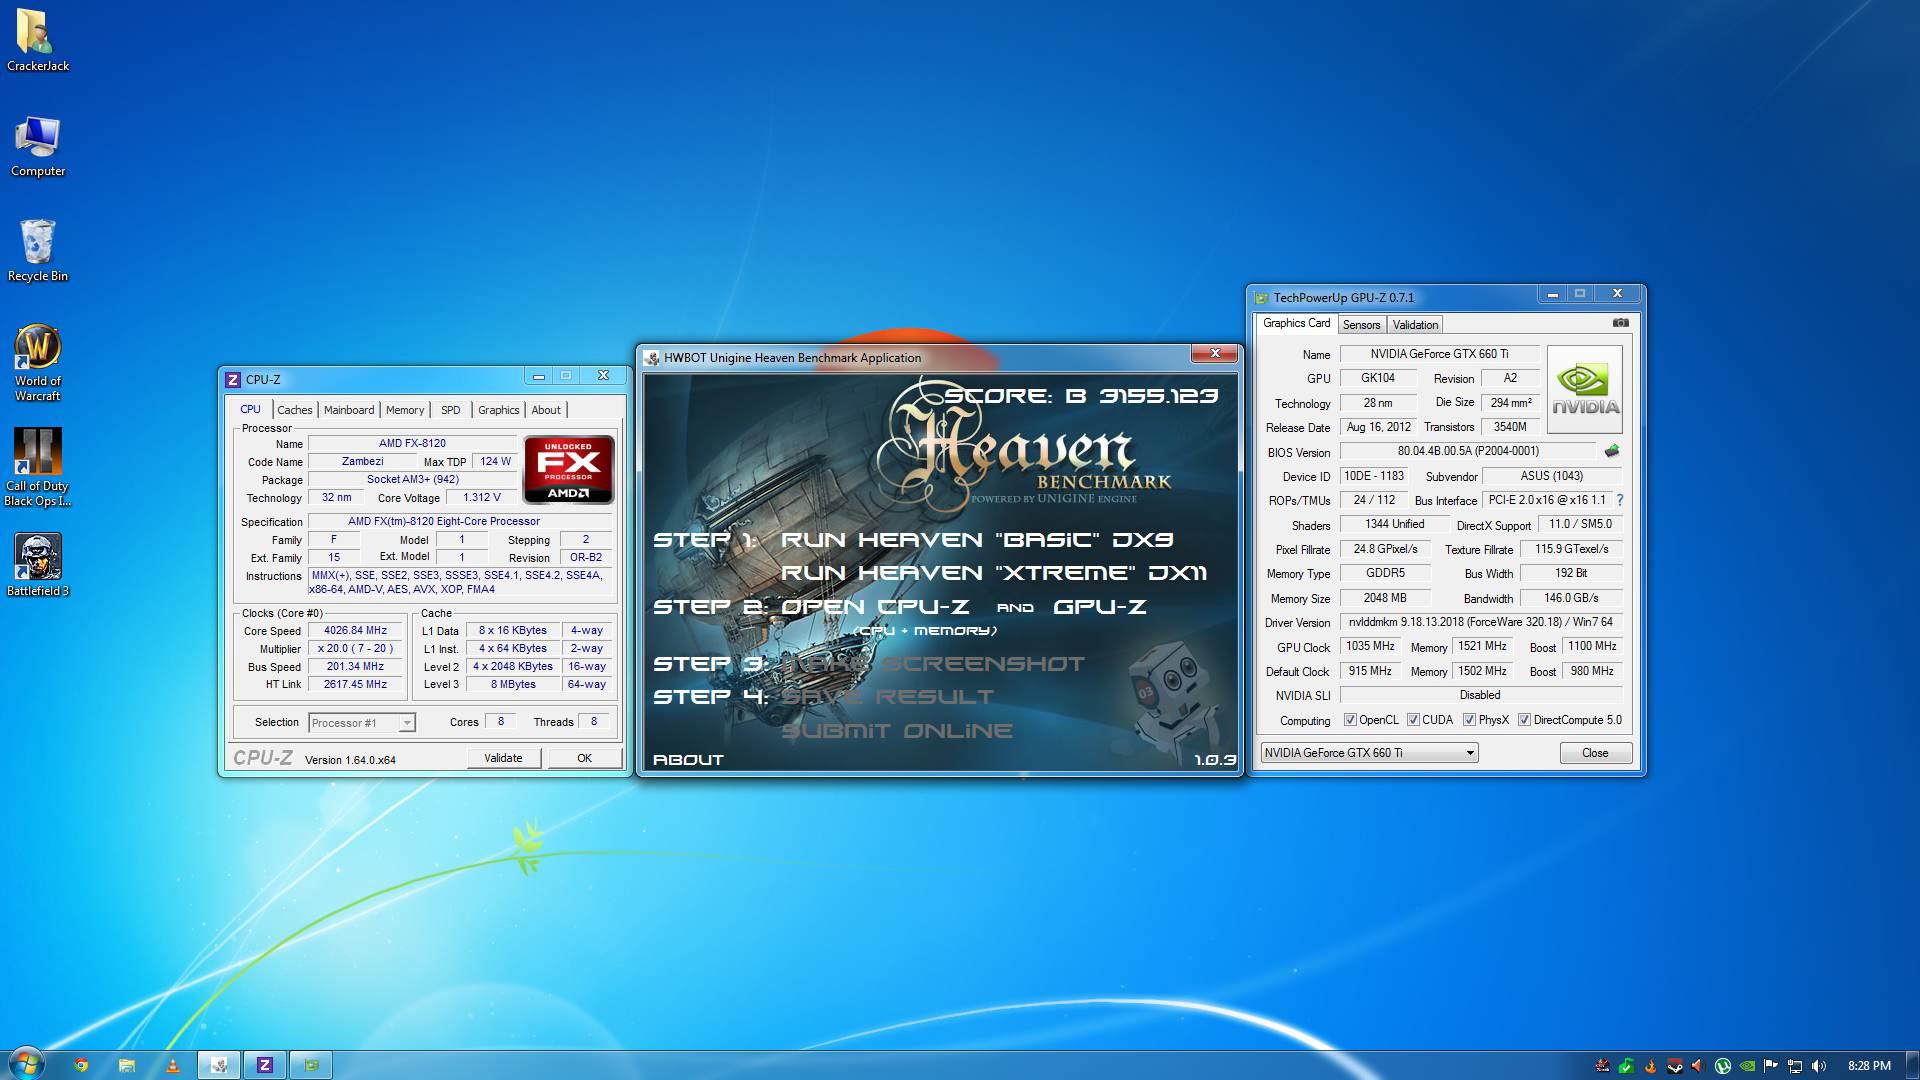Click Run Heaven "Basic" DX9
The height and width of the screenshot is (1080, 1920).
[x=977, y=540]
